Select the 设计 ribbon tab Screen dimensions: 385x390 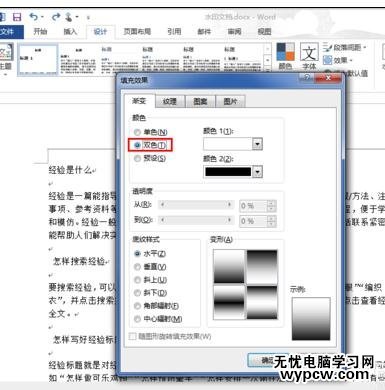[x=100, y=32]
